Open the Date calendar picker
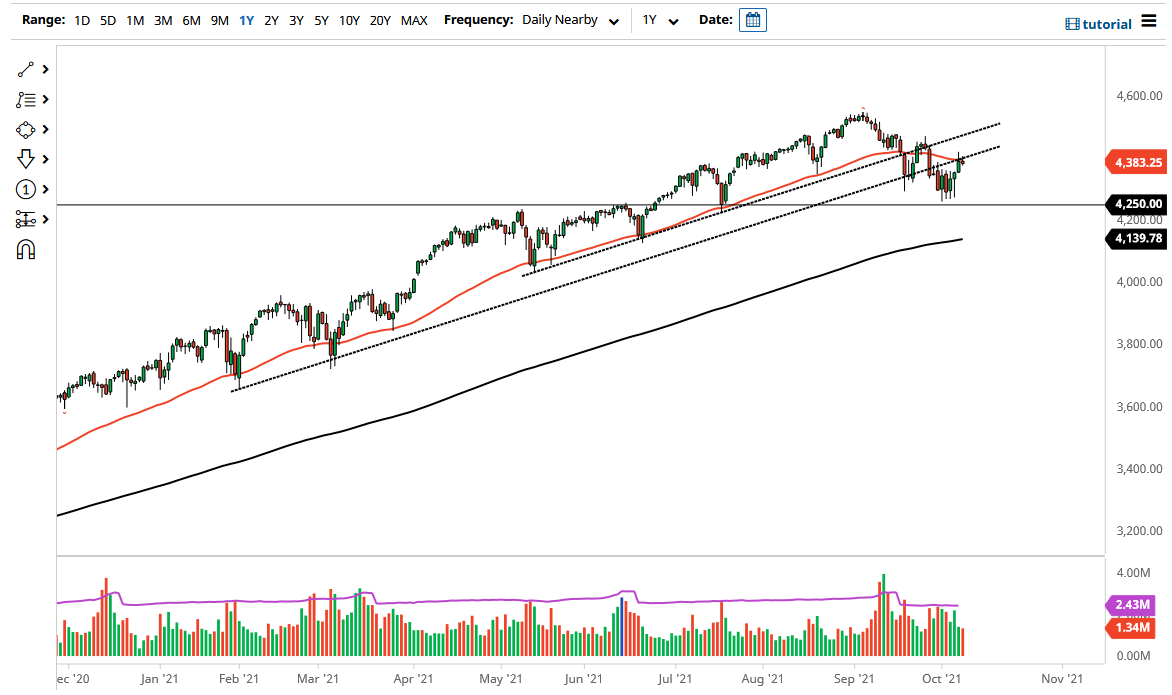Viewport: 1172px width, 695px height. tap(752, 19)
